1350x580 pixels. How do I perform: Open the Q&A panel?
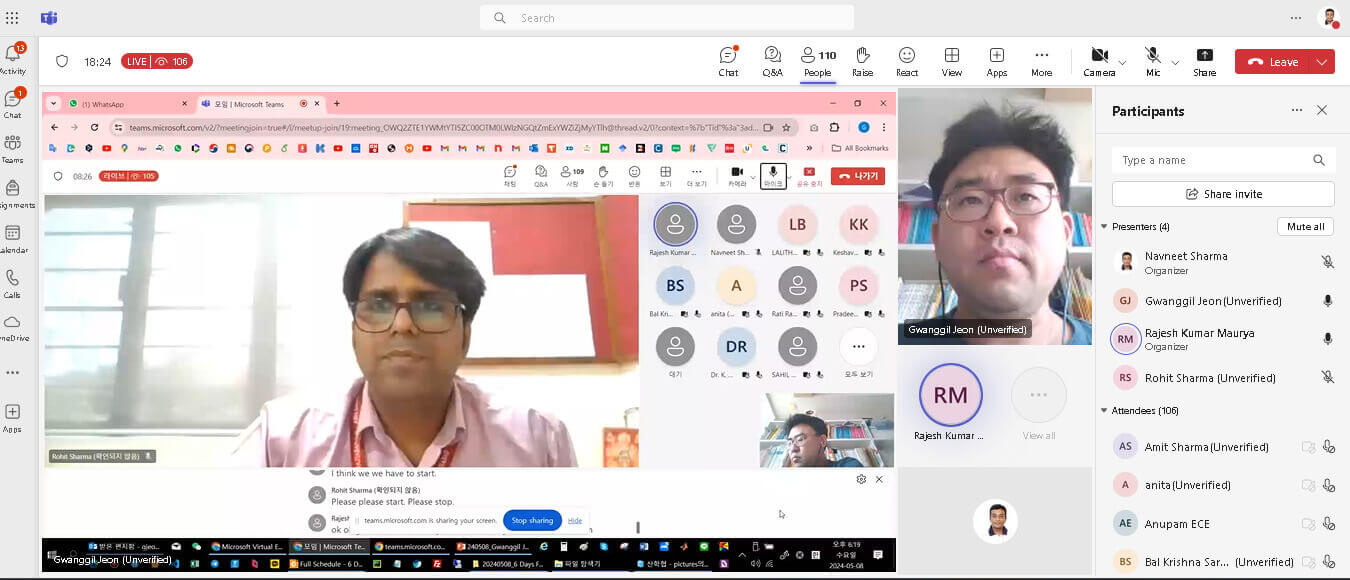pos(772,60)
